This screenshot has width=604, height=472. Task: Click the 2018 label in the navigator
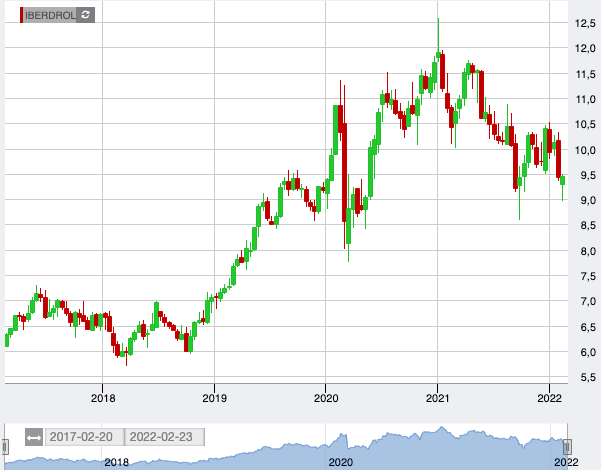(x=116, y=462)
